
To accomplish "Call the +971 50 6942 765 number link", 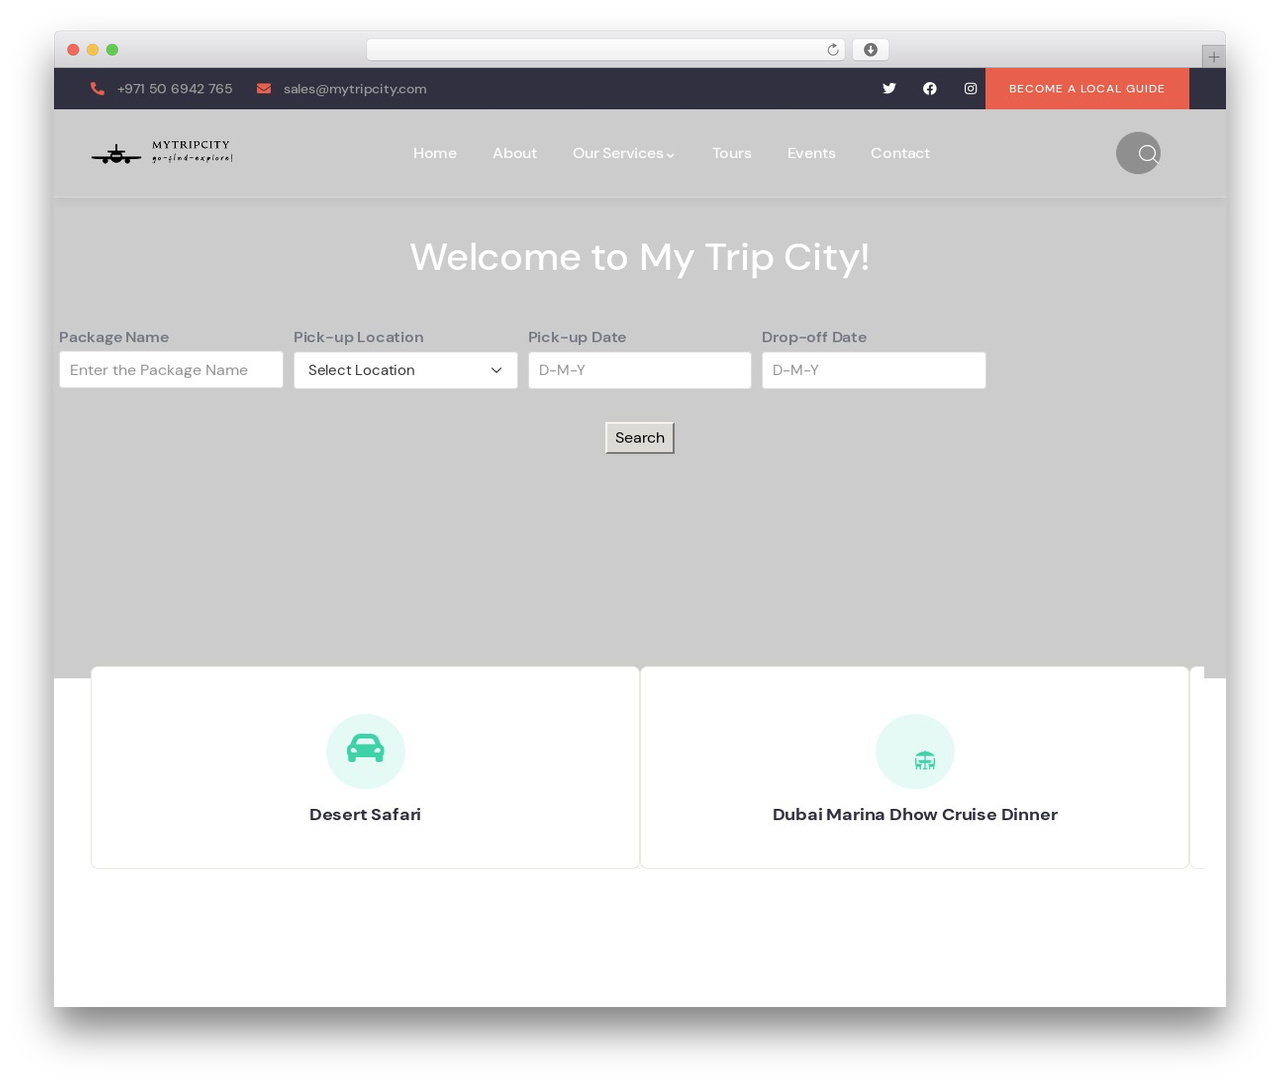I will coord(174,89).
